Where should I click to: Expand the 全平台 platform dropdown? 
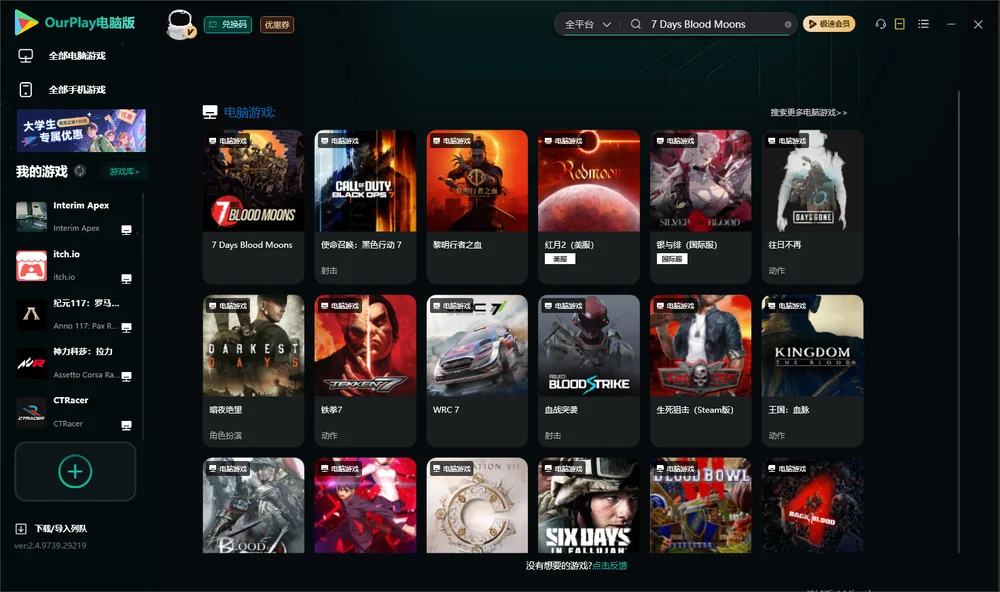[587, 24]
